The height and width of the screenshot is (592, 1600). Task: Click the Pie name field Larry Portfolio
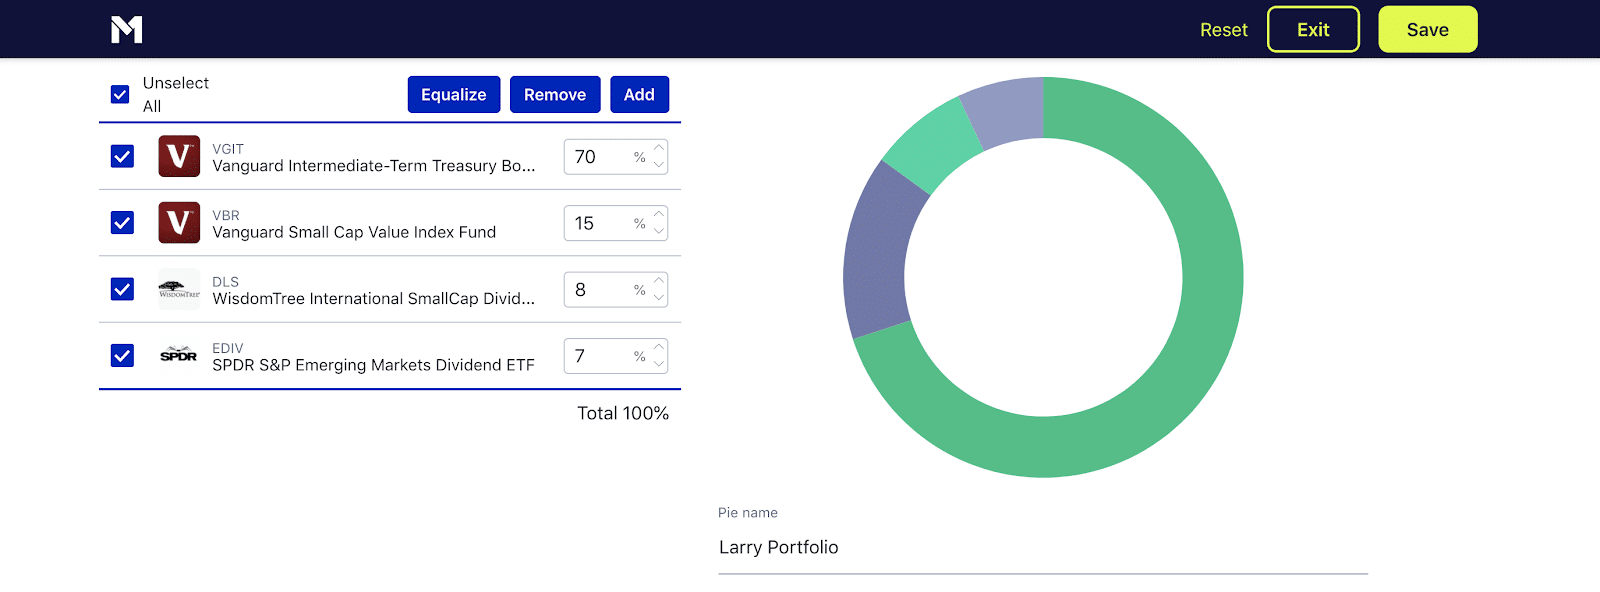(1043, 547)
